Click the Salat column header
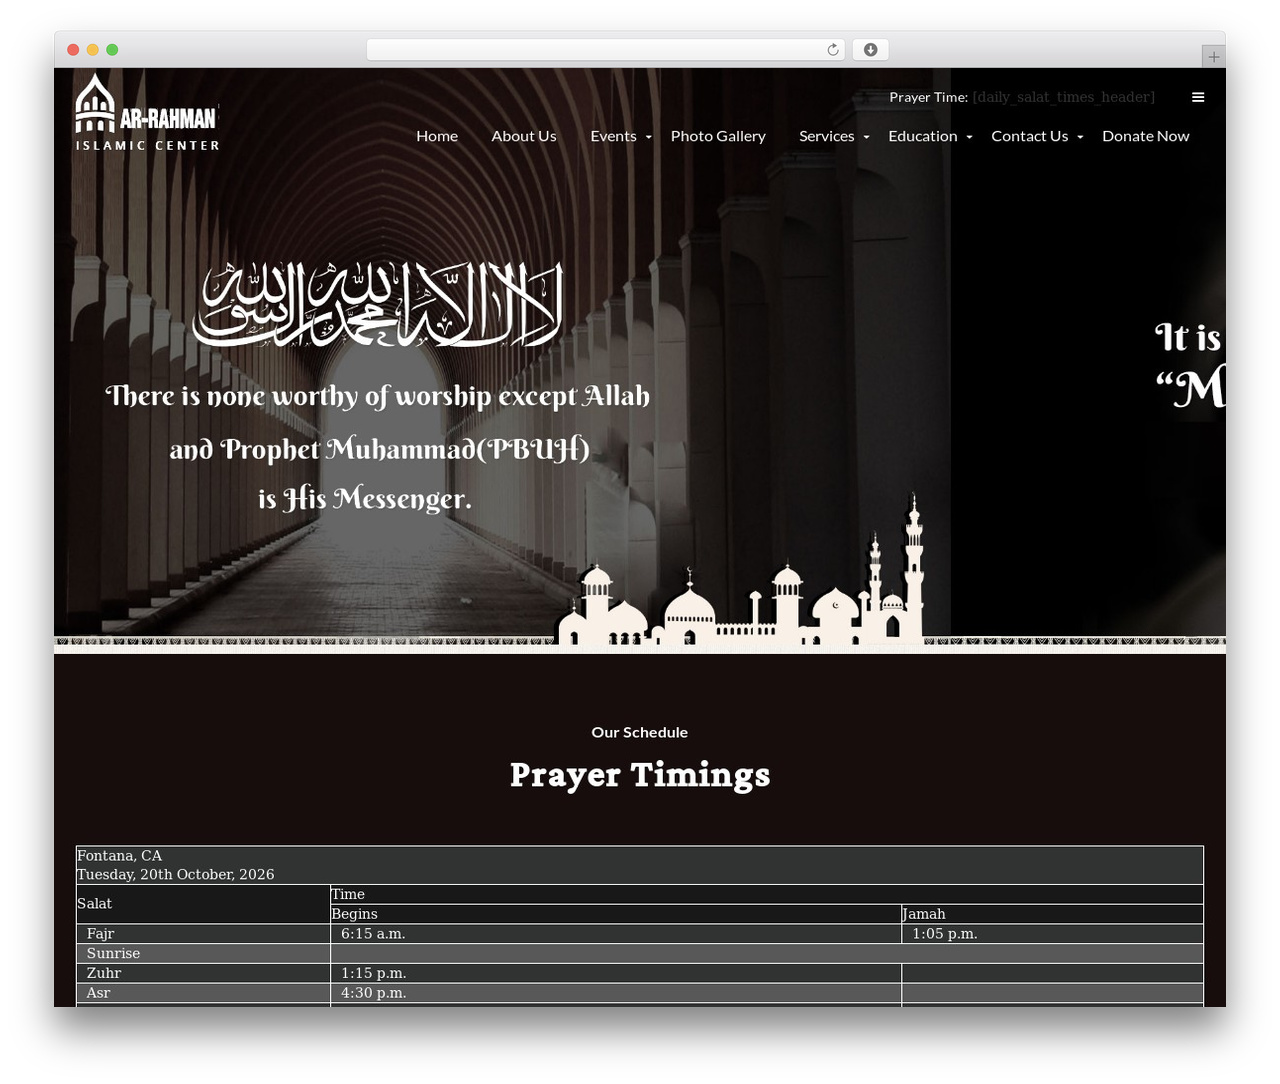 (95, 904)
